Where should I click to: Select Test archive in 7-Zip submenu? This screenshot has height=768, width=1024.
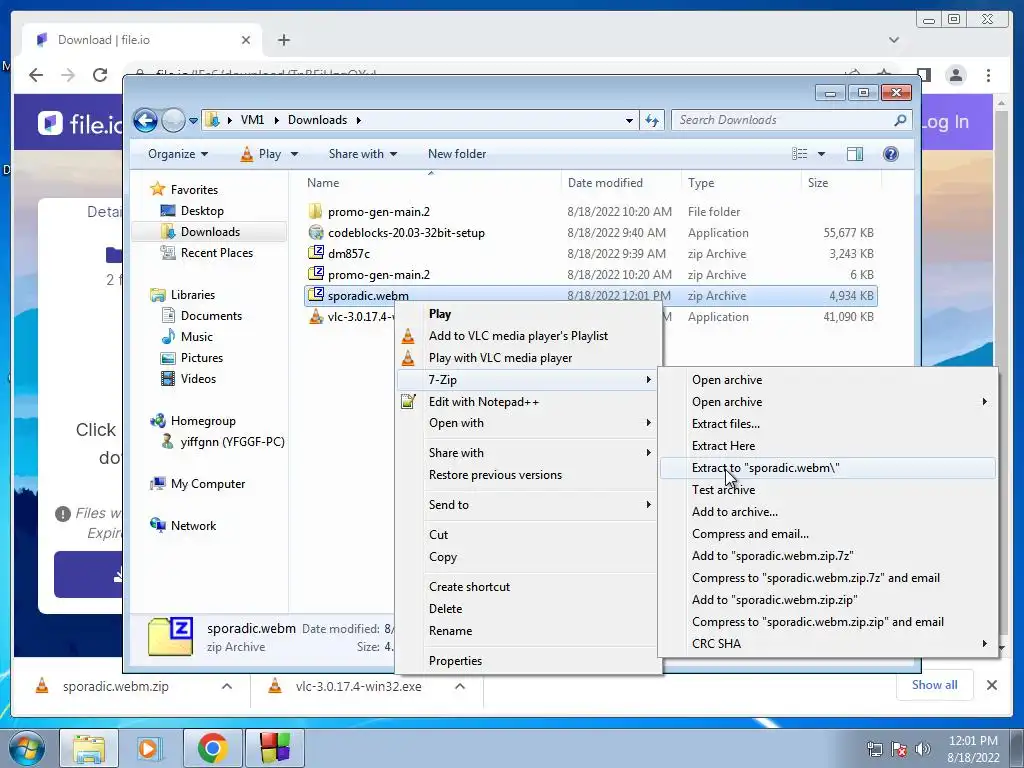(x=827, y=490)
